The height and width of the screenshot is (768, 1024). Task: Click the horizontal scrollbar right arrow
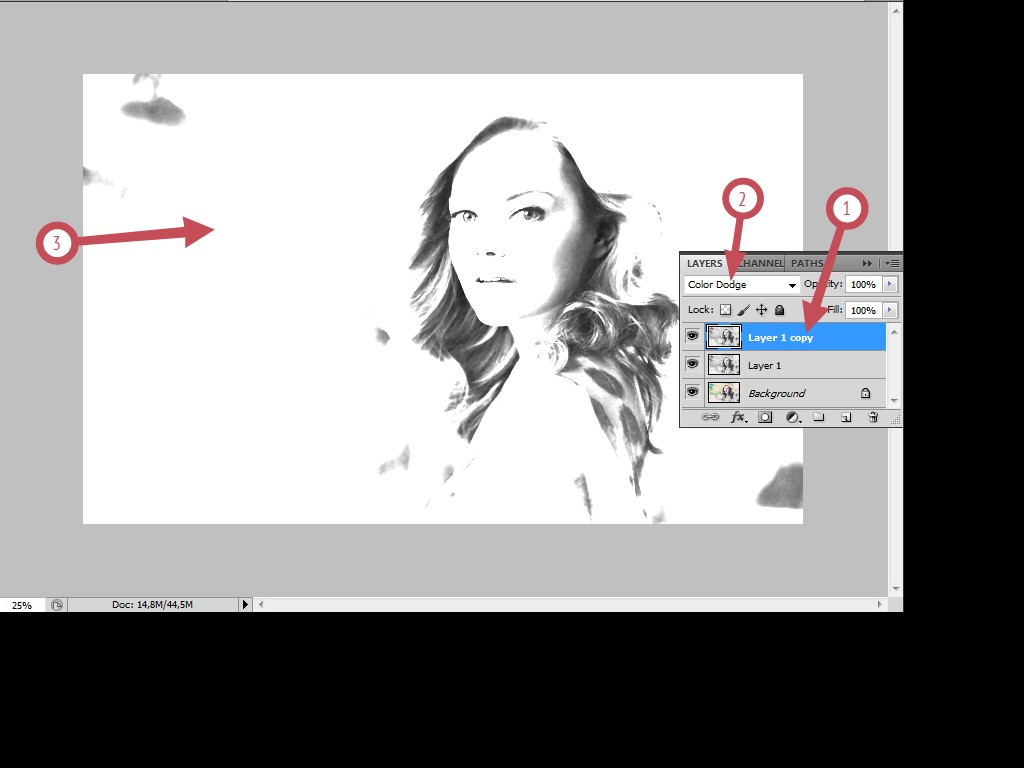880,605
